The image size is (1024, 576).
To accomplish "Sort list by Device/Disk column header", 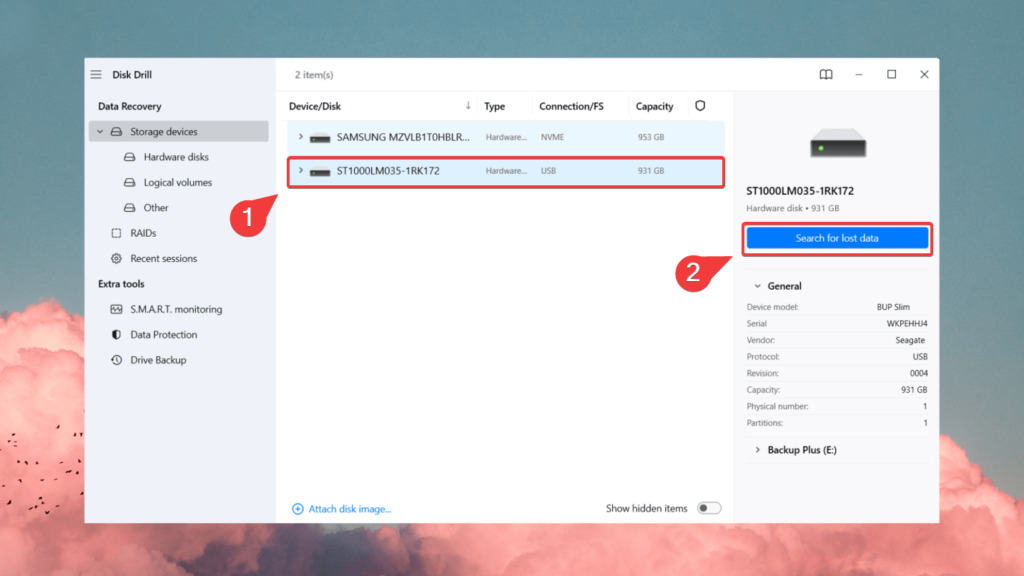I will (x=316, y=106).
